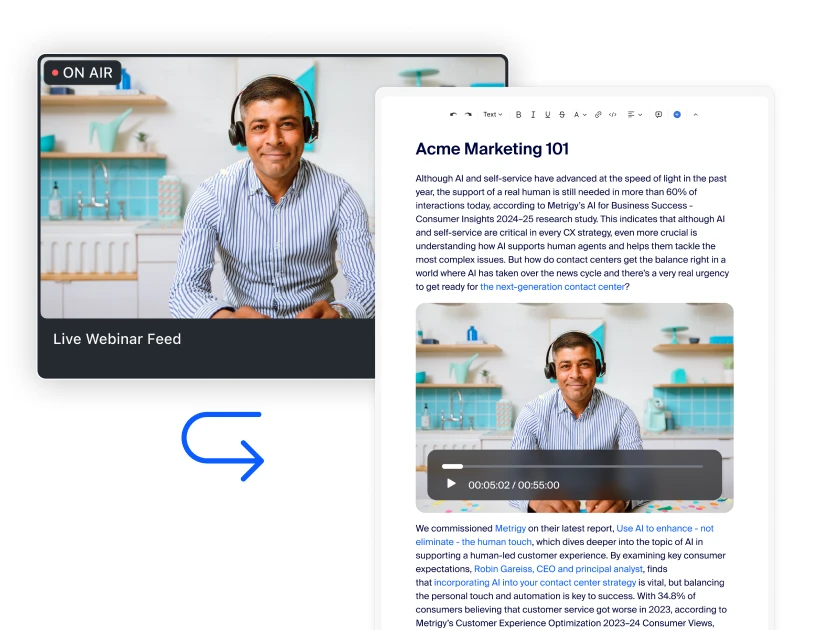Click the Undo icon in the editor toolbar

coord(454,114)
